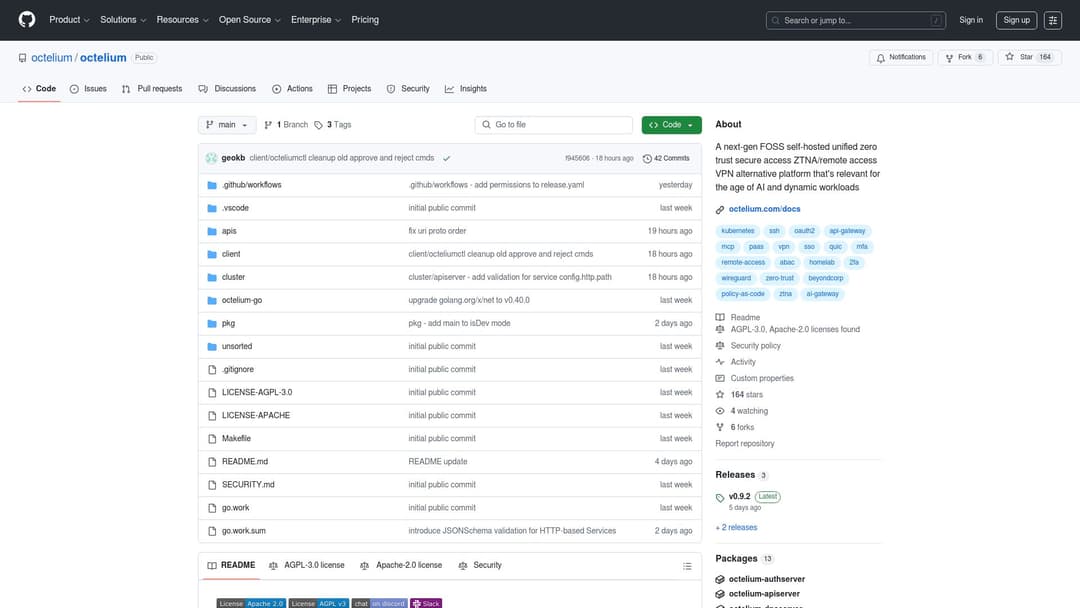Click the Security policy link in About
The image size is (1080, 608).
click(756, 346)
